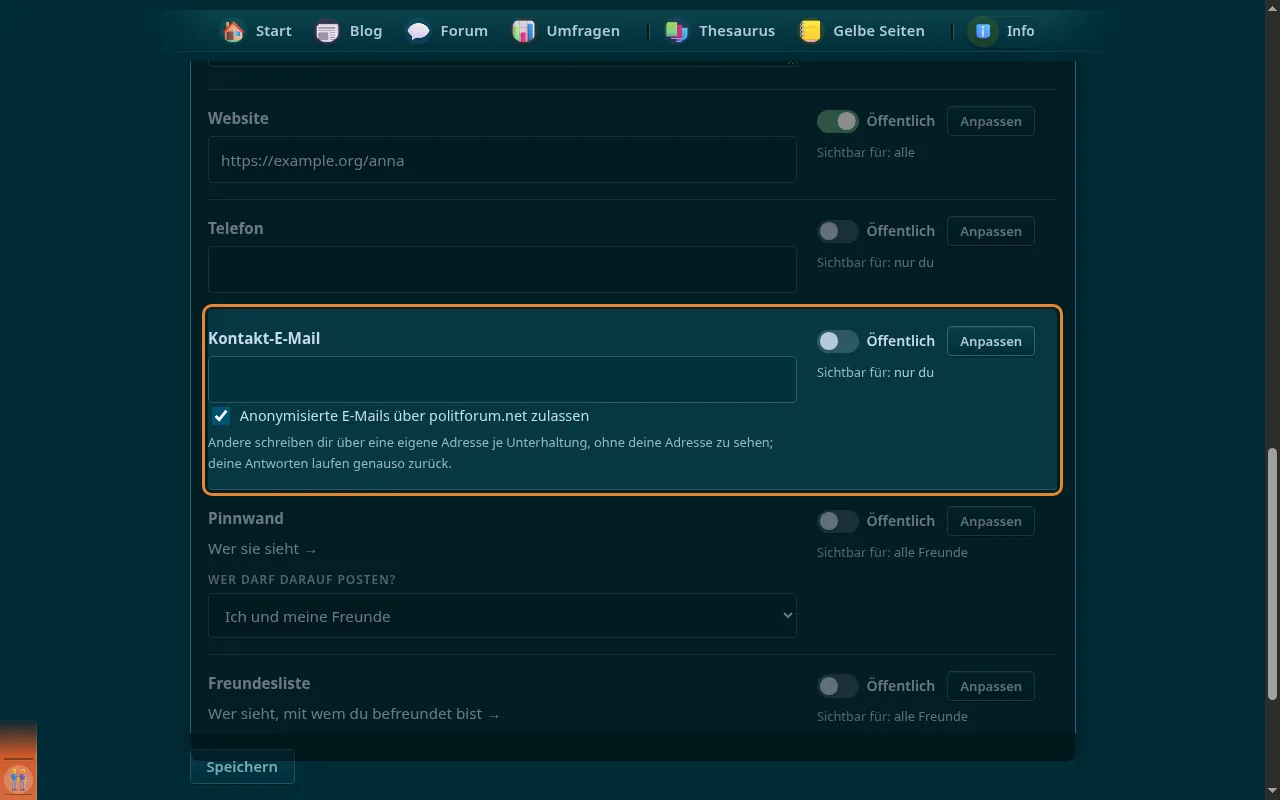Click the orange avatar icon at bottom-left
The height and width of the screenshot is (800, 1280).
pos(18,777)
